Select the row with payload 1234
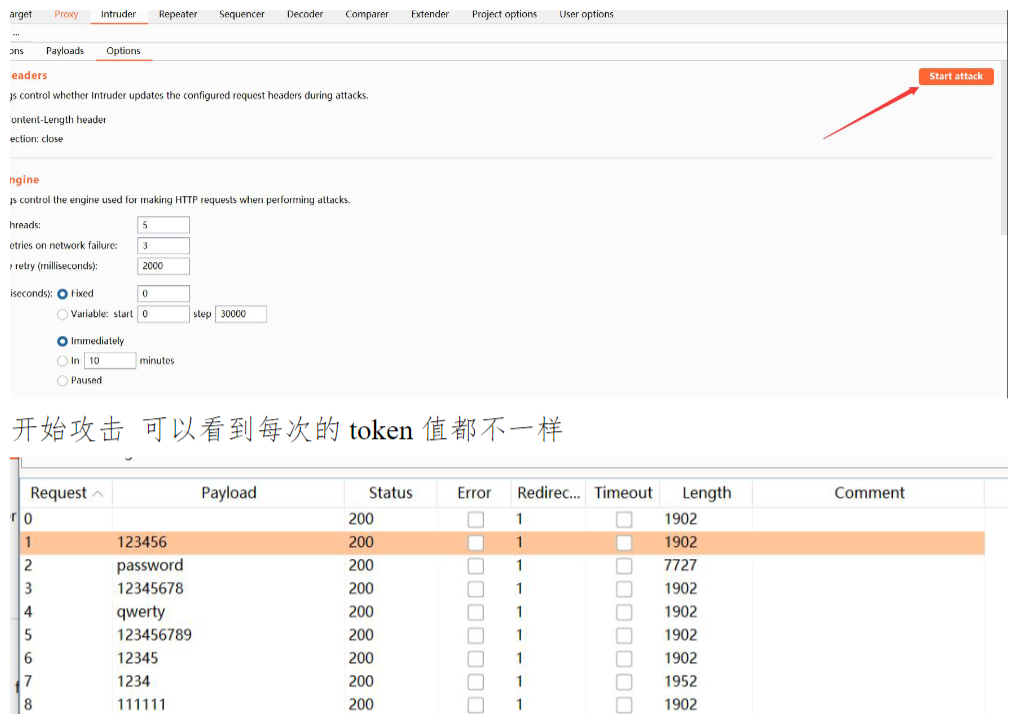Screen dimensions: 1011x714 tap(133, 681)
